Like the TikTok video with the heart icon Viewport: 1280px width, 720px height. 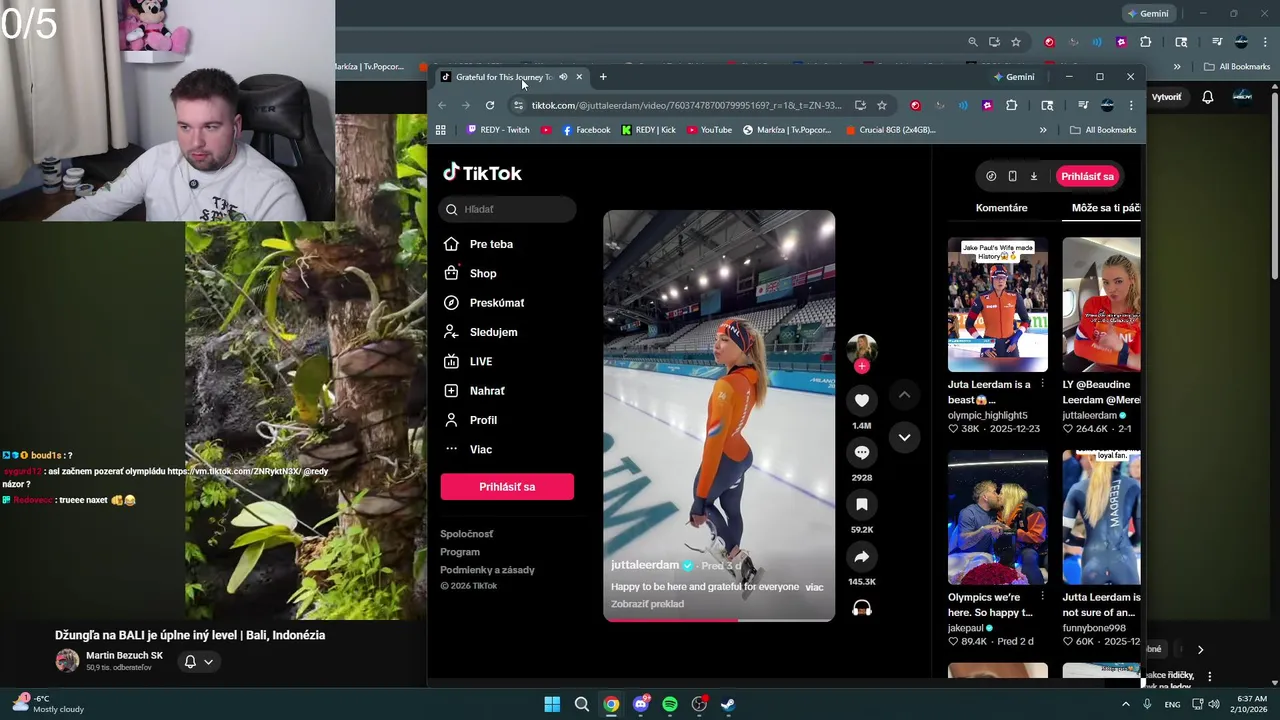[861, 400]
